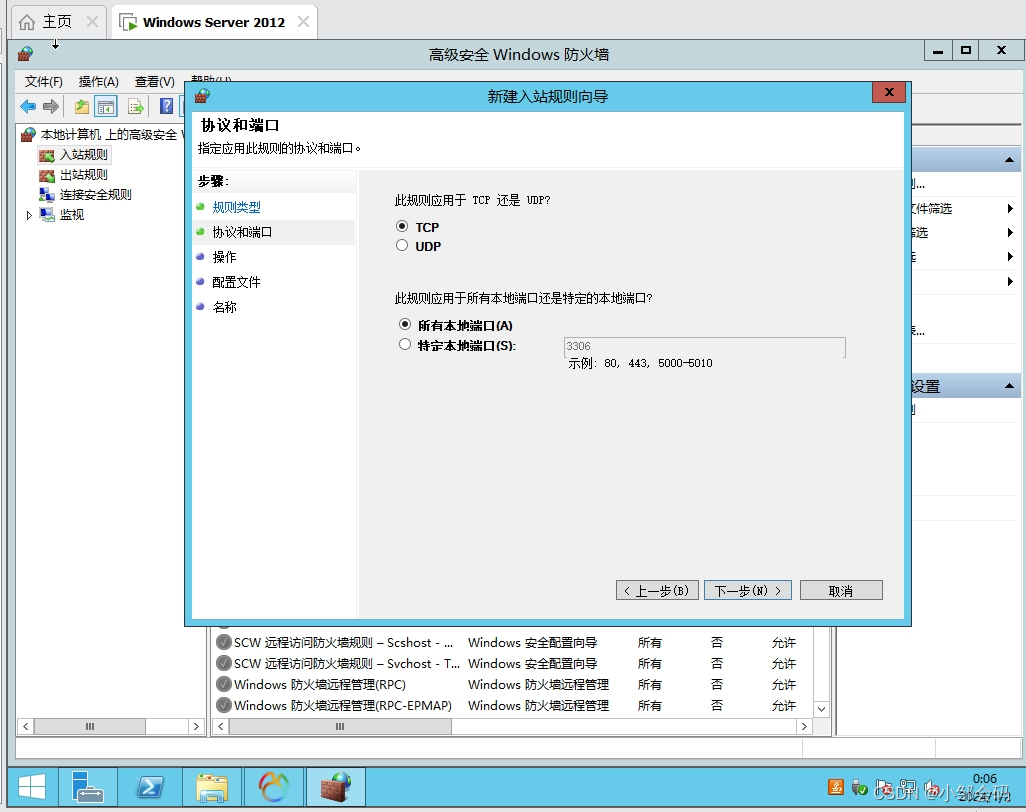
Task: Open File Explorer from the taskbar
Action: click(x=212, y=786)
